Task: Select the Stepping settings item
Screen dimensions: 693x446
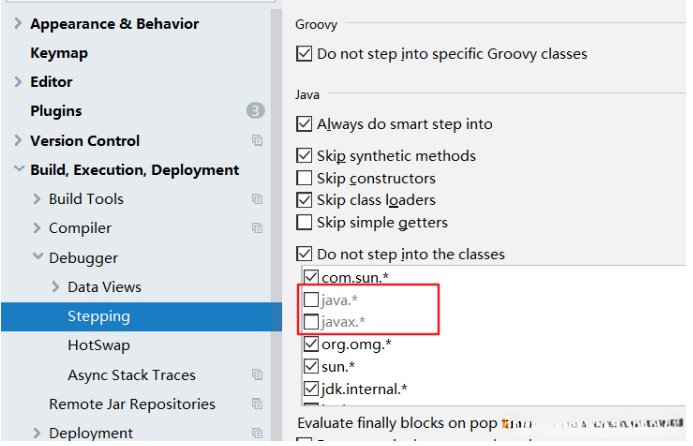Action: [x=99, y=316]
